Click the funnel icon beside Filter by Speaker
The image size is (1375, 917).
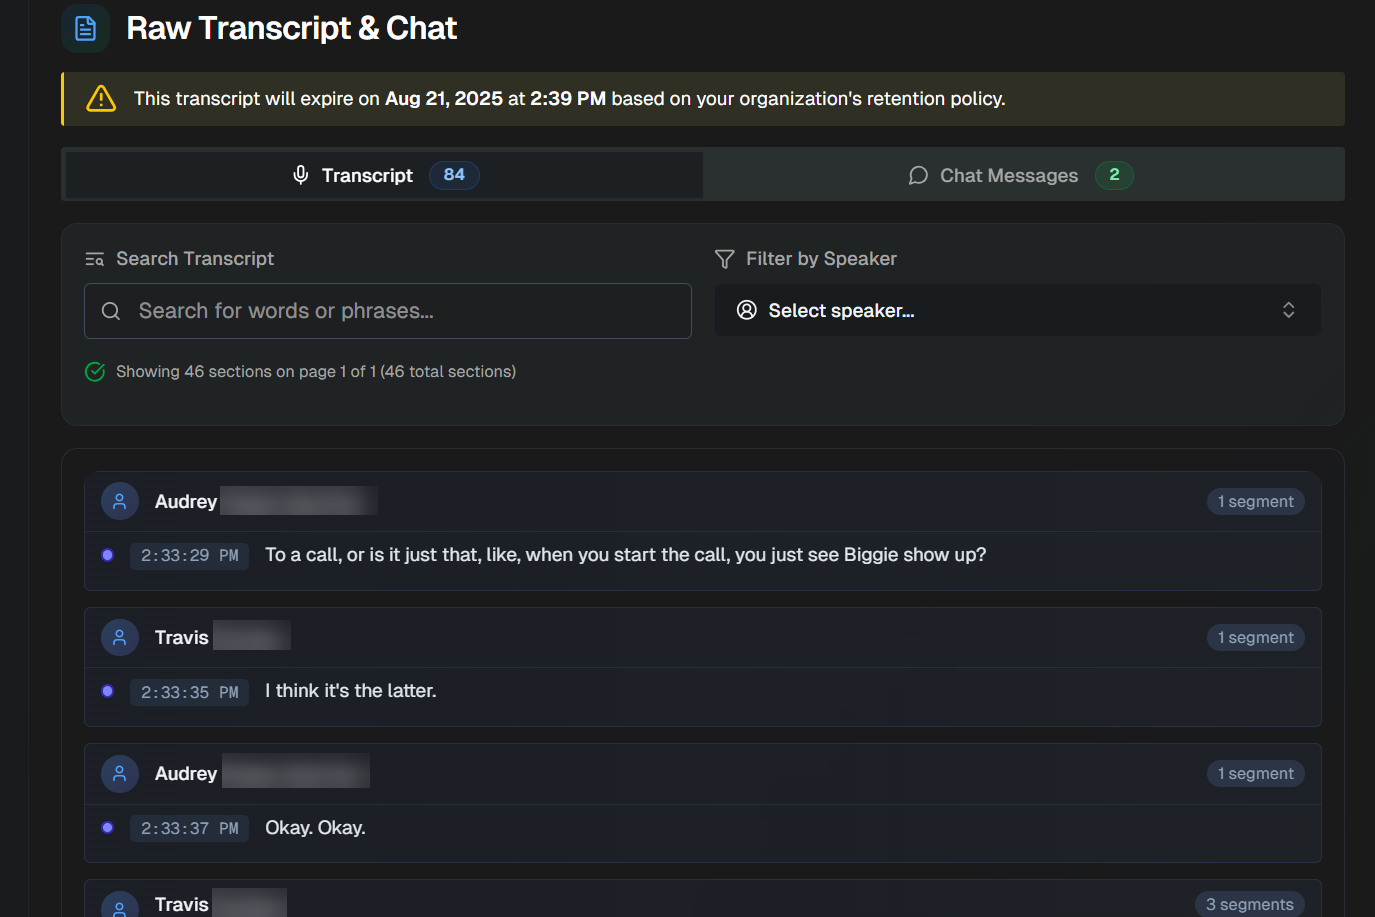pyautogui.click(x=724, y=258)
